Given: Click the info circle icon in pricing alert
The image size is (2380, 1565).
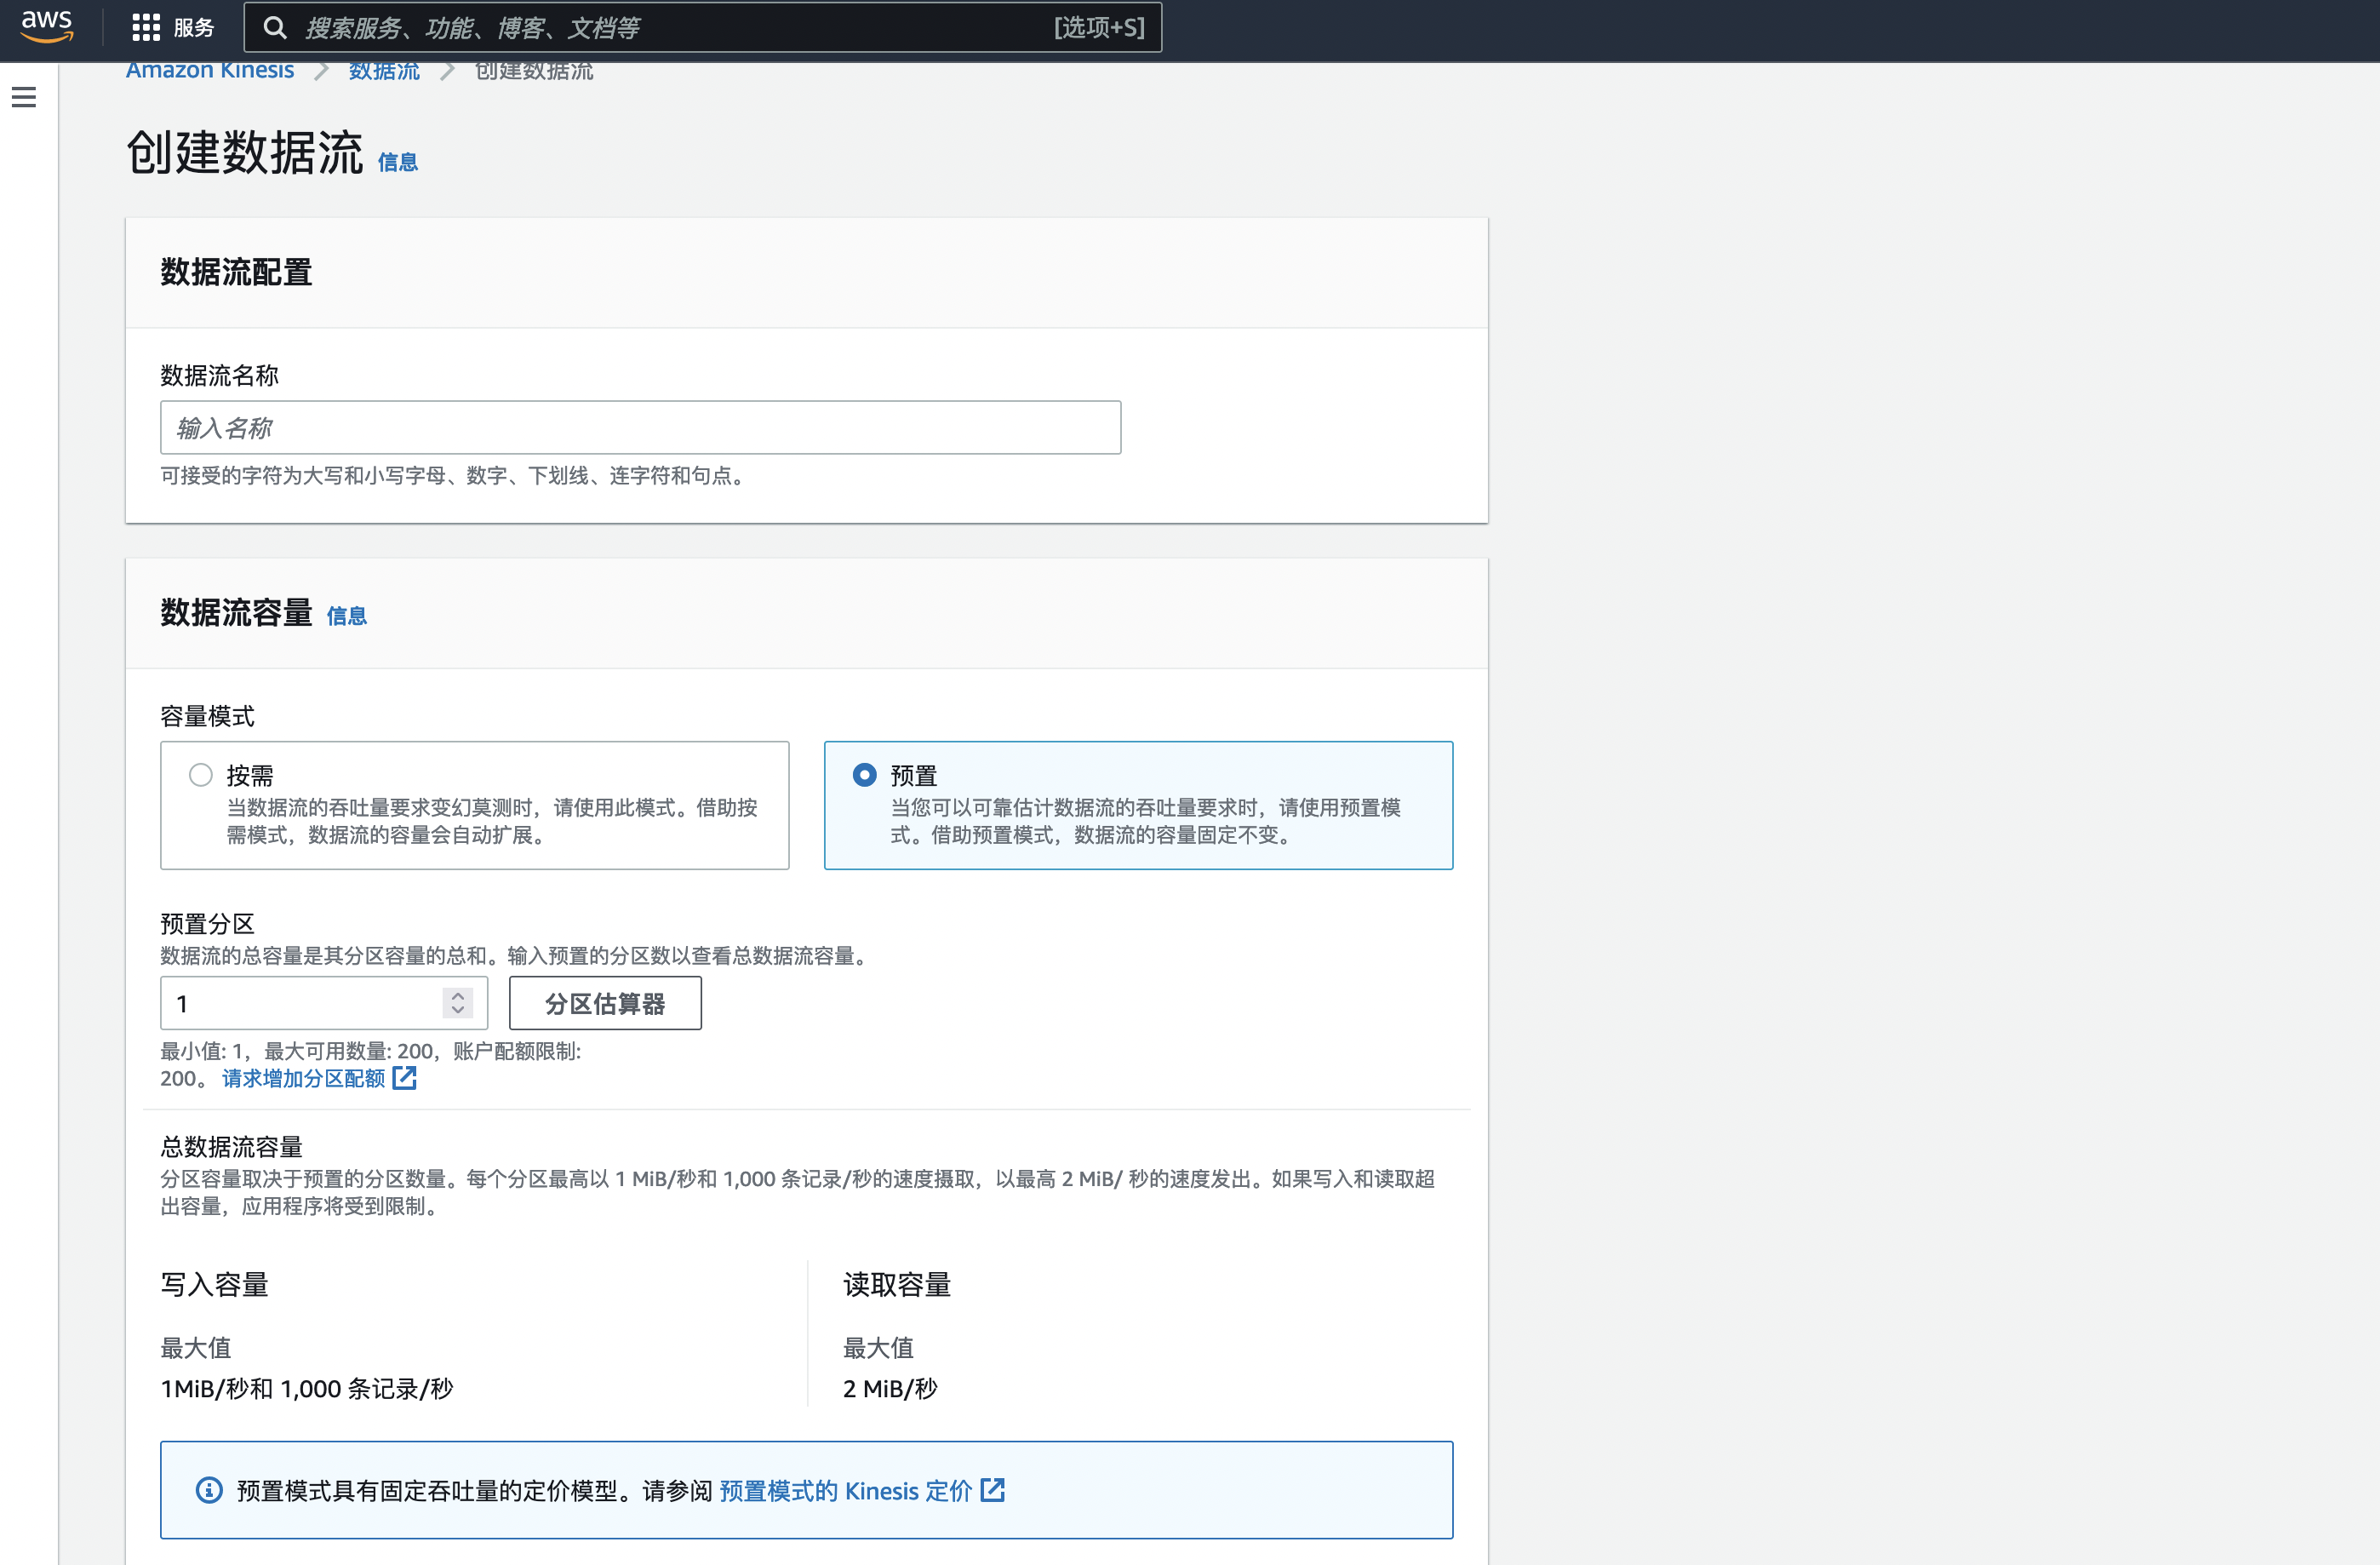Looking at the screenshot, I should click(x=209, y=1490).
